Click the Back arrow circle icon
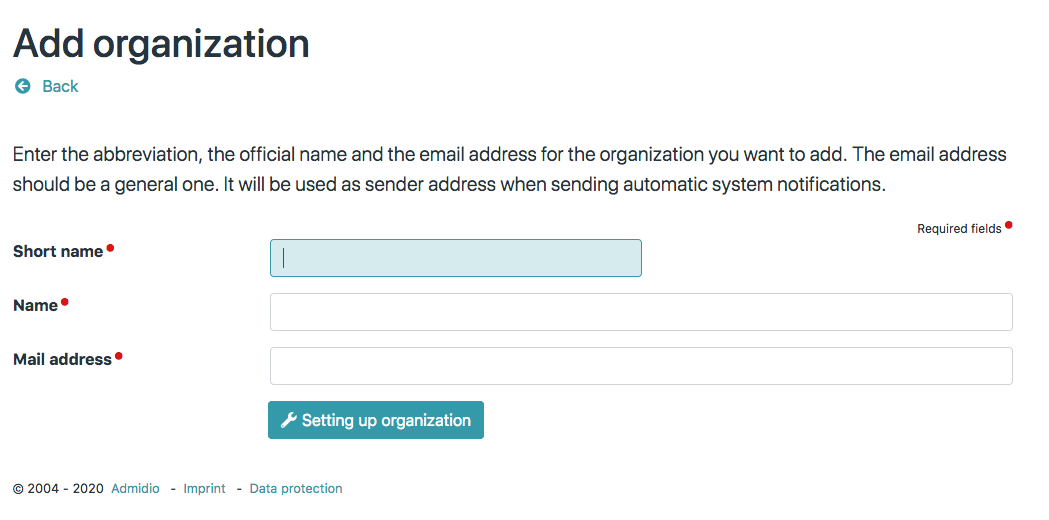This screenshot has width=1049, height=520. tap(22, 87)
